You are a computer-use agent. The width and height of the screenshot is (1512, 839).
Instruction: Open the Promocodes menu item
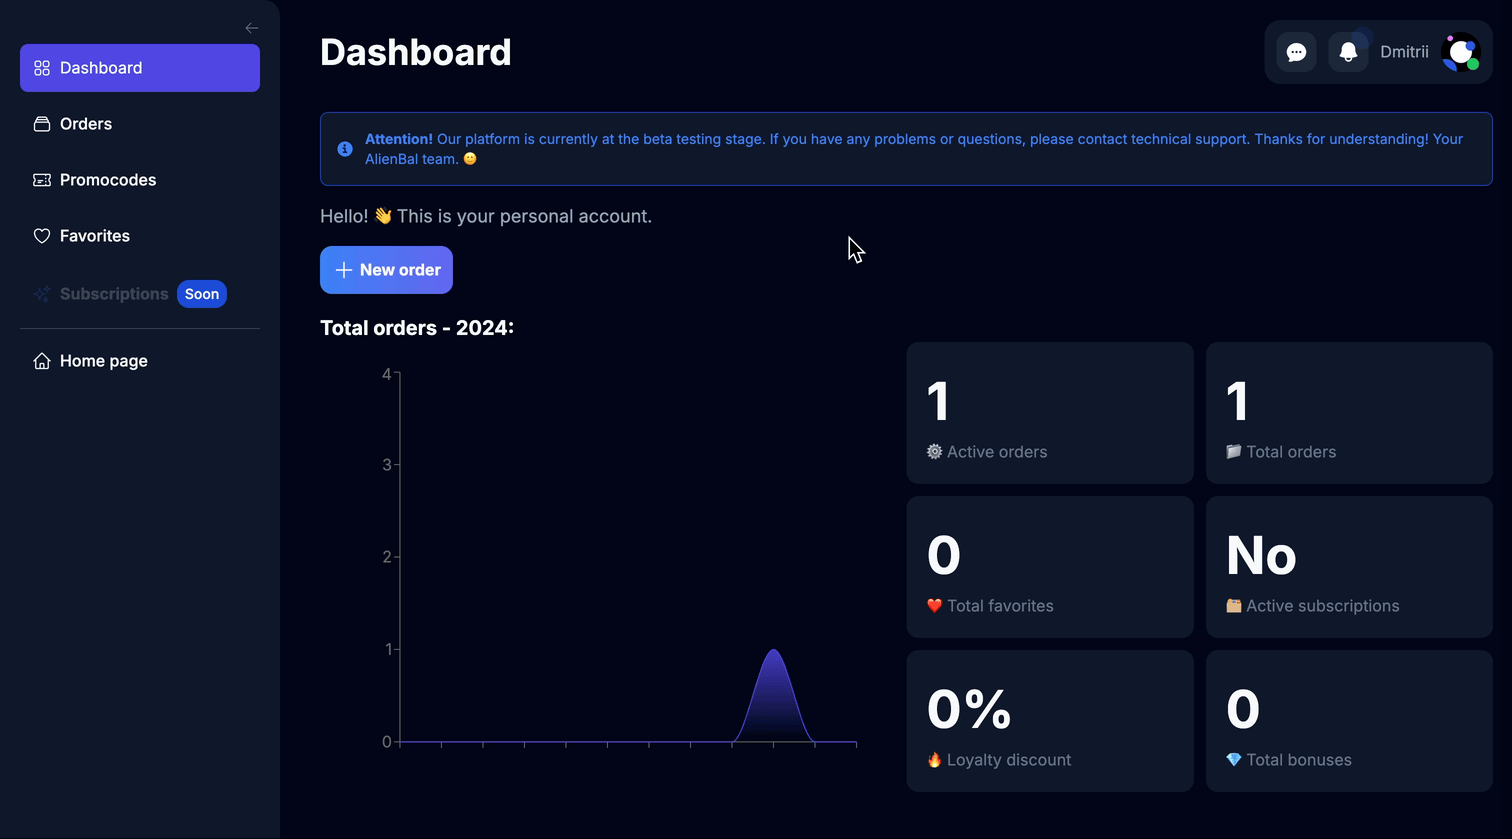[108, 180]
